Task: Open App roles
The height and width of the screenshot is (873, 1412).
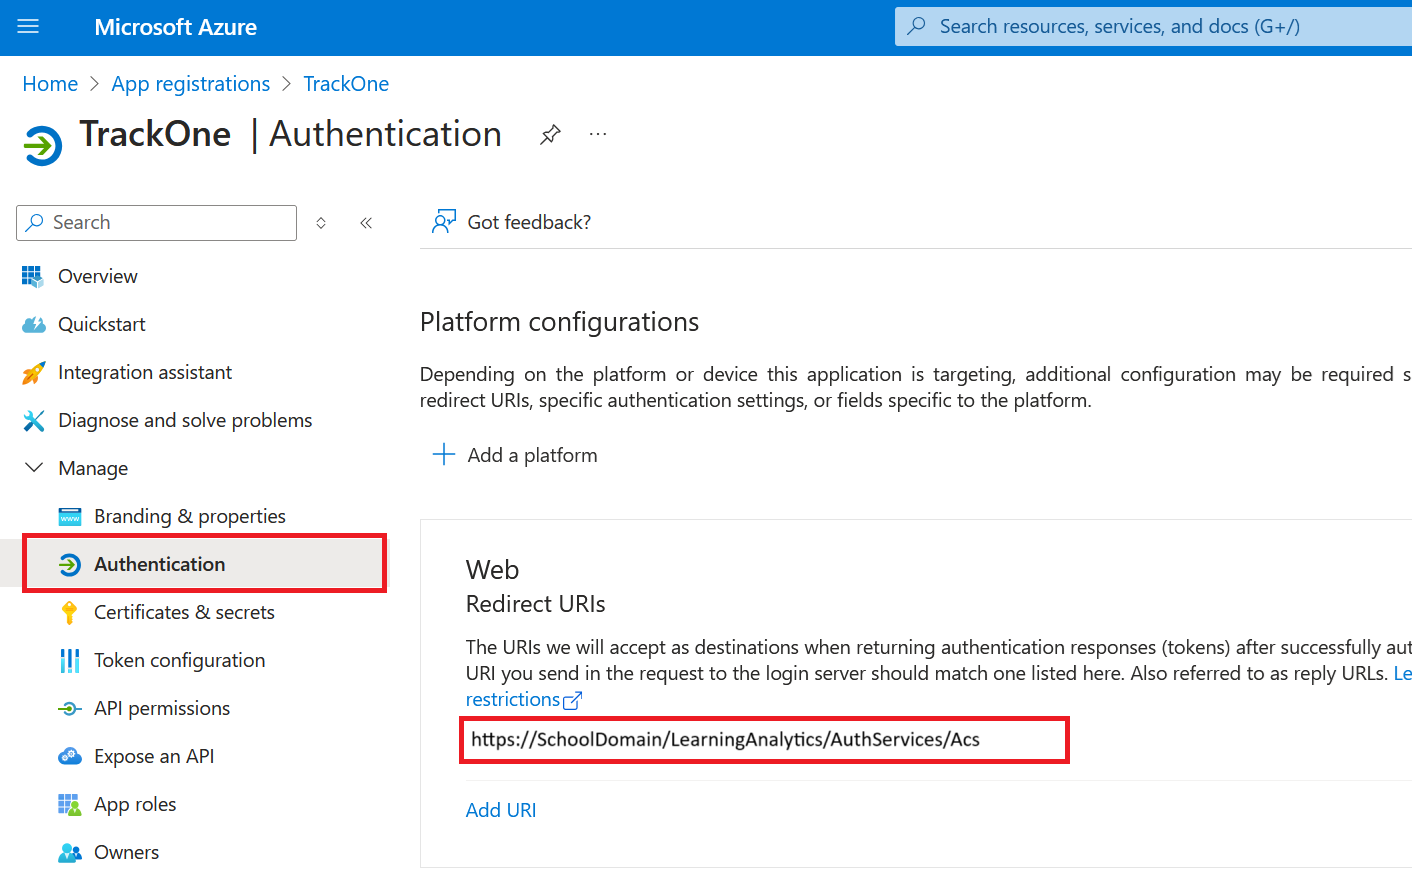Action: (x=135, y=804)
